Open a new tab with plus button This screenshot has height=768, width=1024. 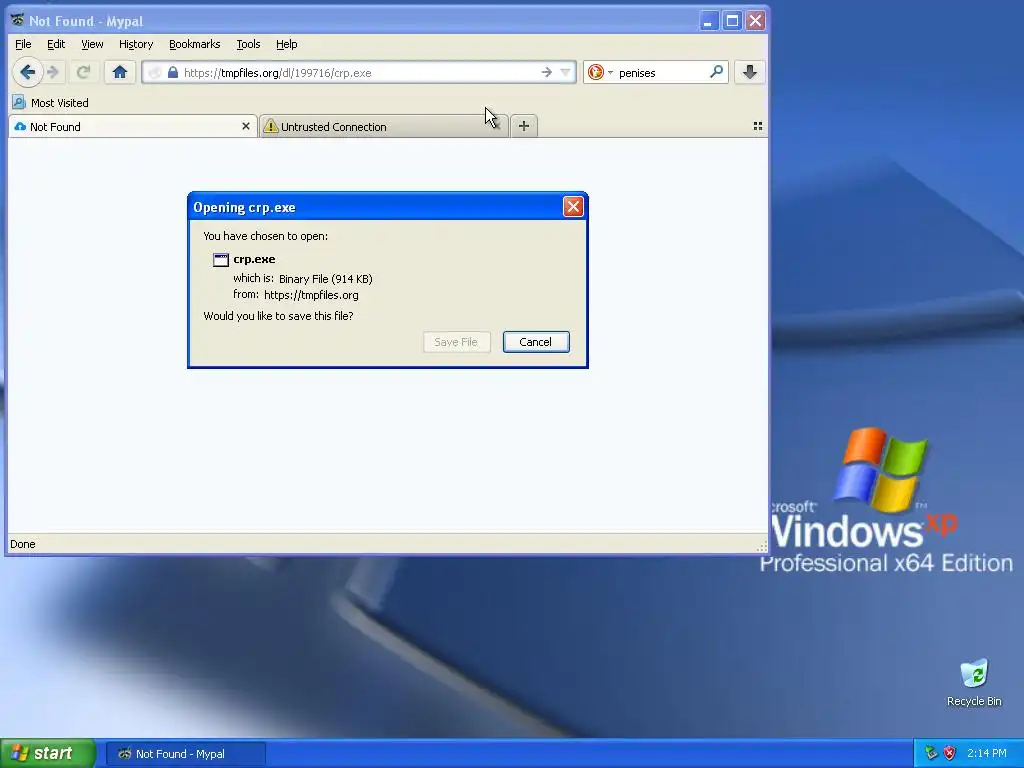tap(524, 126)
